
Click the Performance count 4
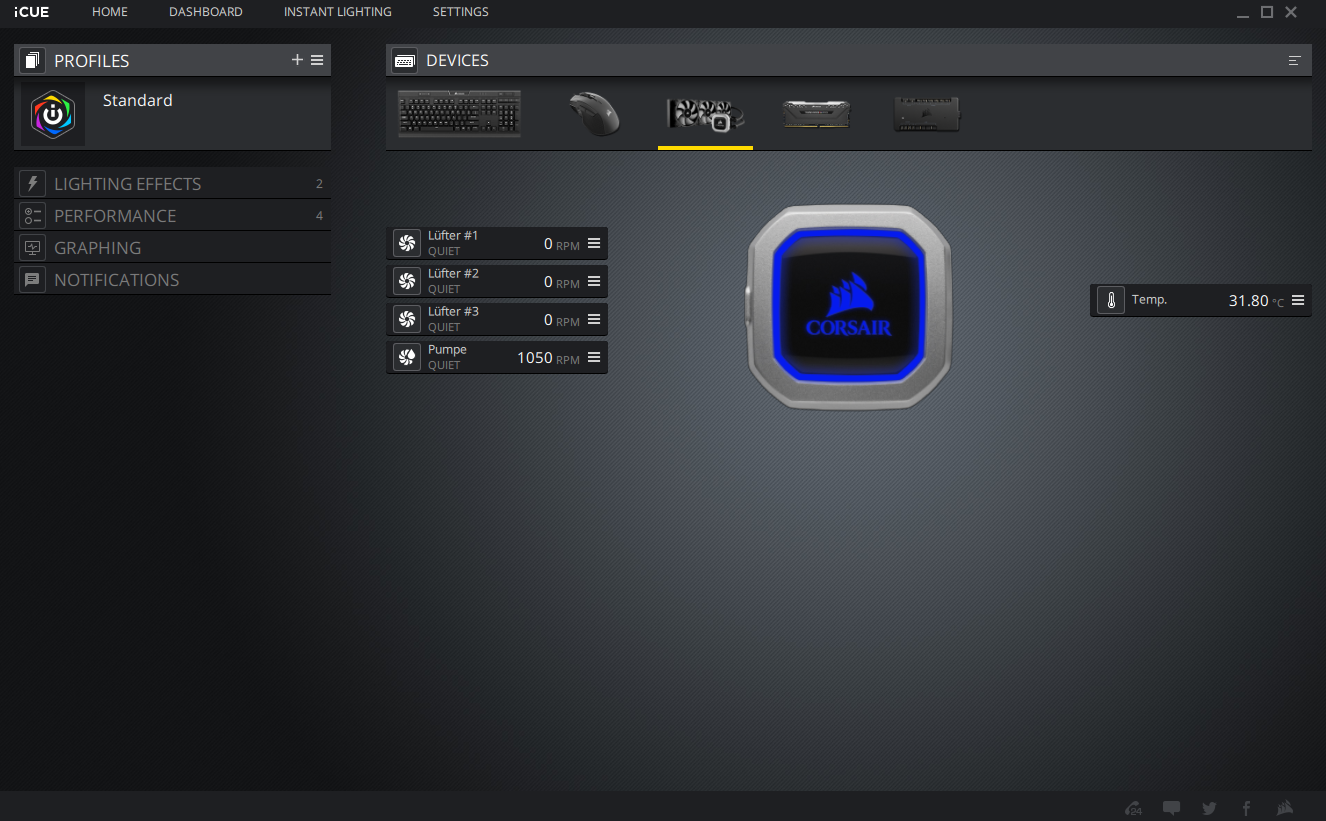tap(319, 216)
